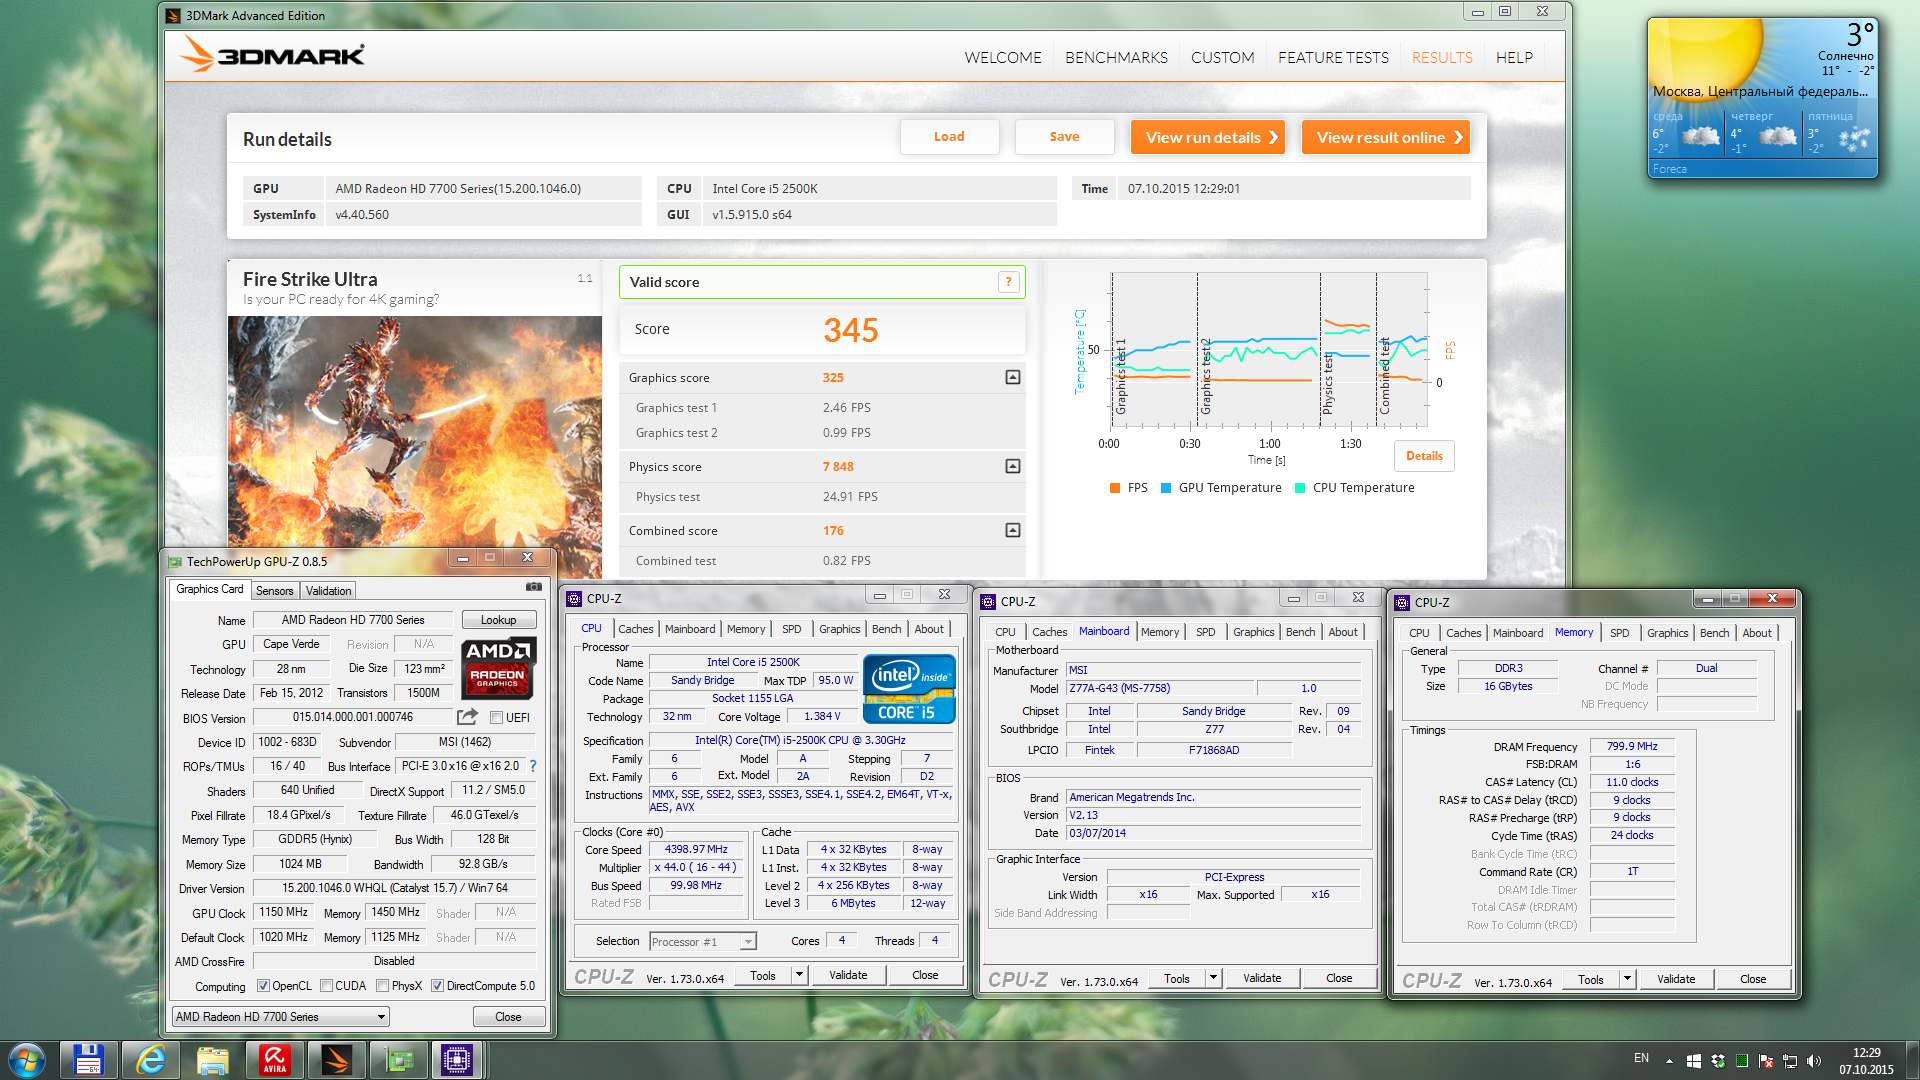Click the valid score help question mark
The height and width of the screenshot is (1080, 1920).
pyautogui.click(x=1008, y=282)
